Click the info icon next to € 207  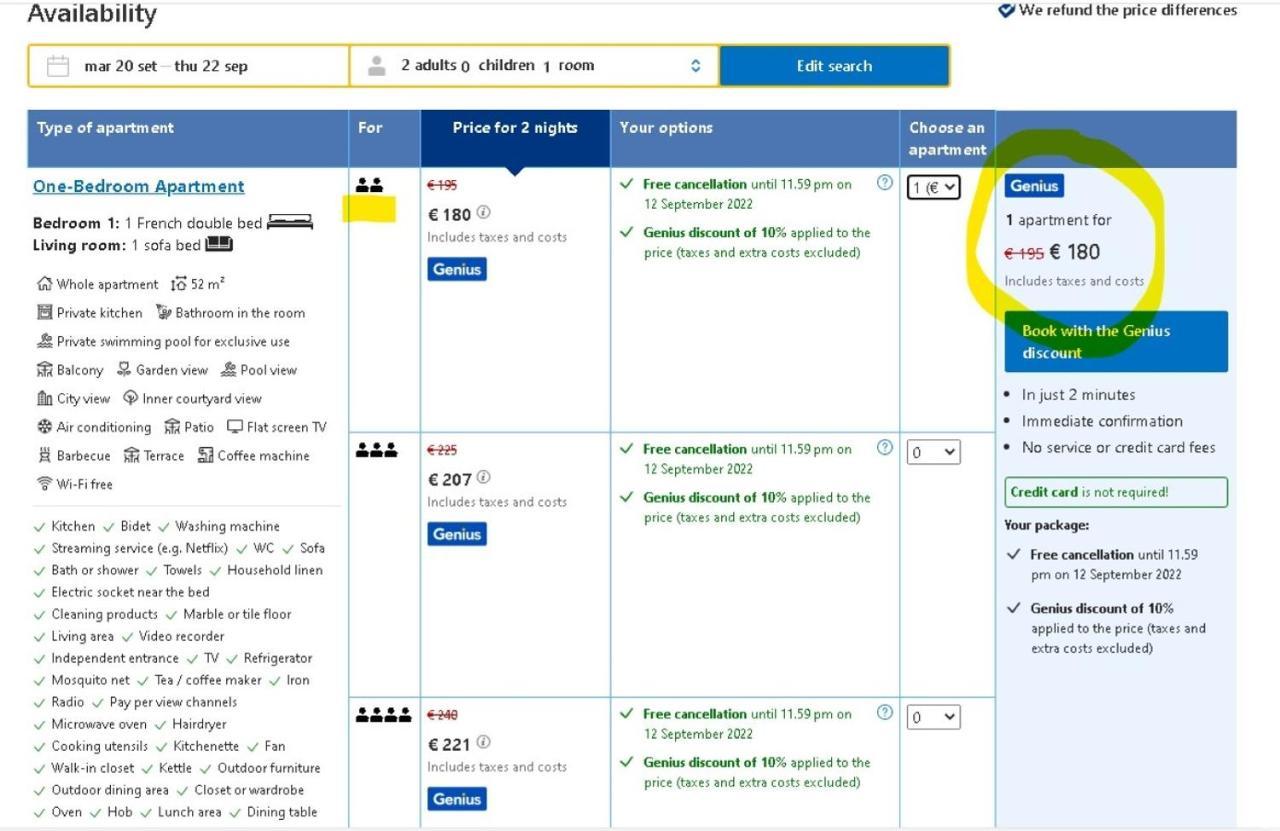coord(484,477)
